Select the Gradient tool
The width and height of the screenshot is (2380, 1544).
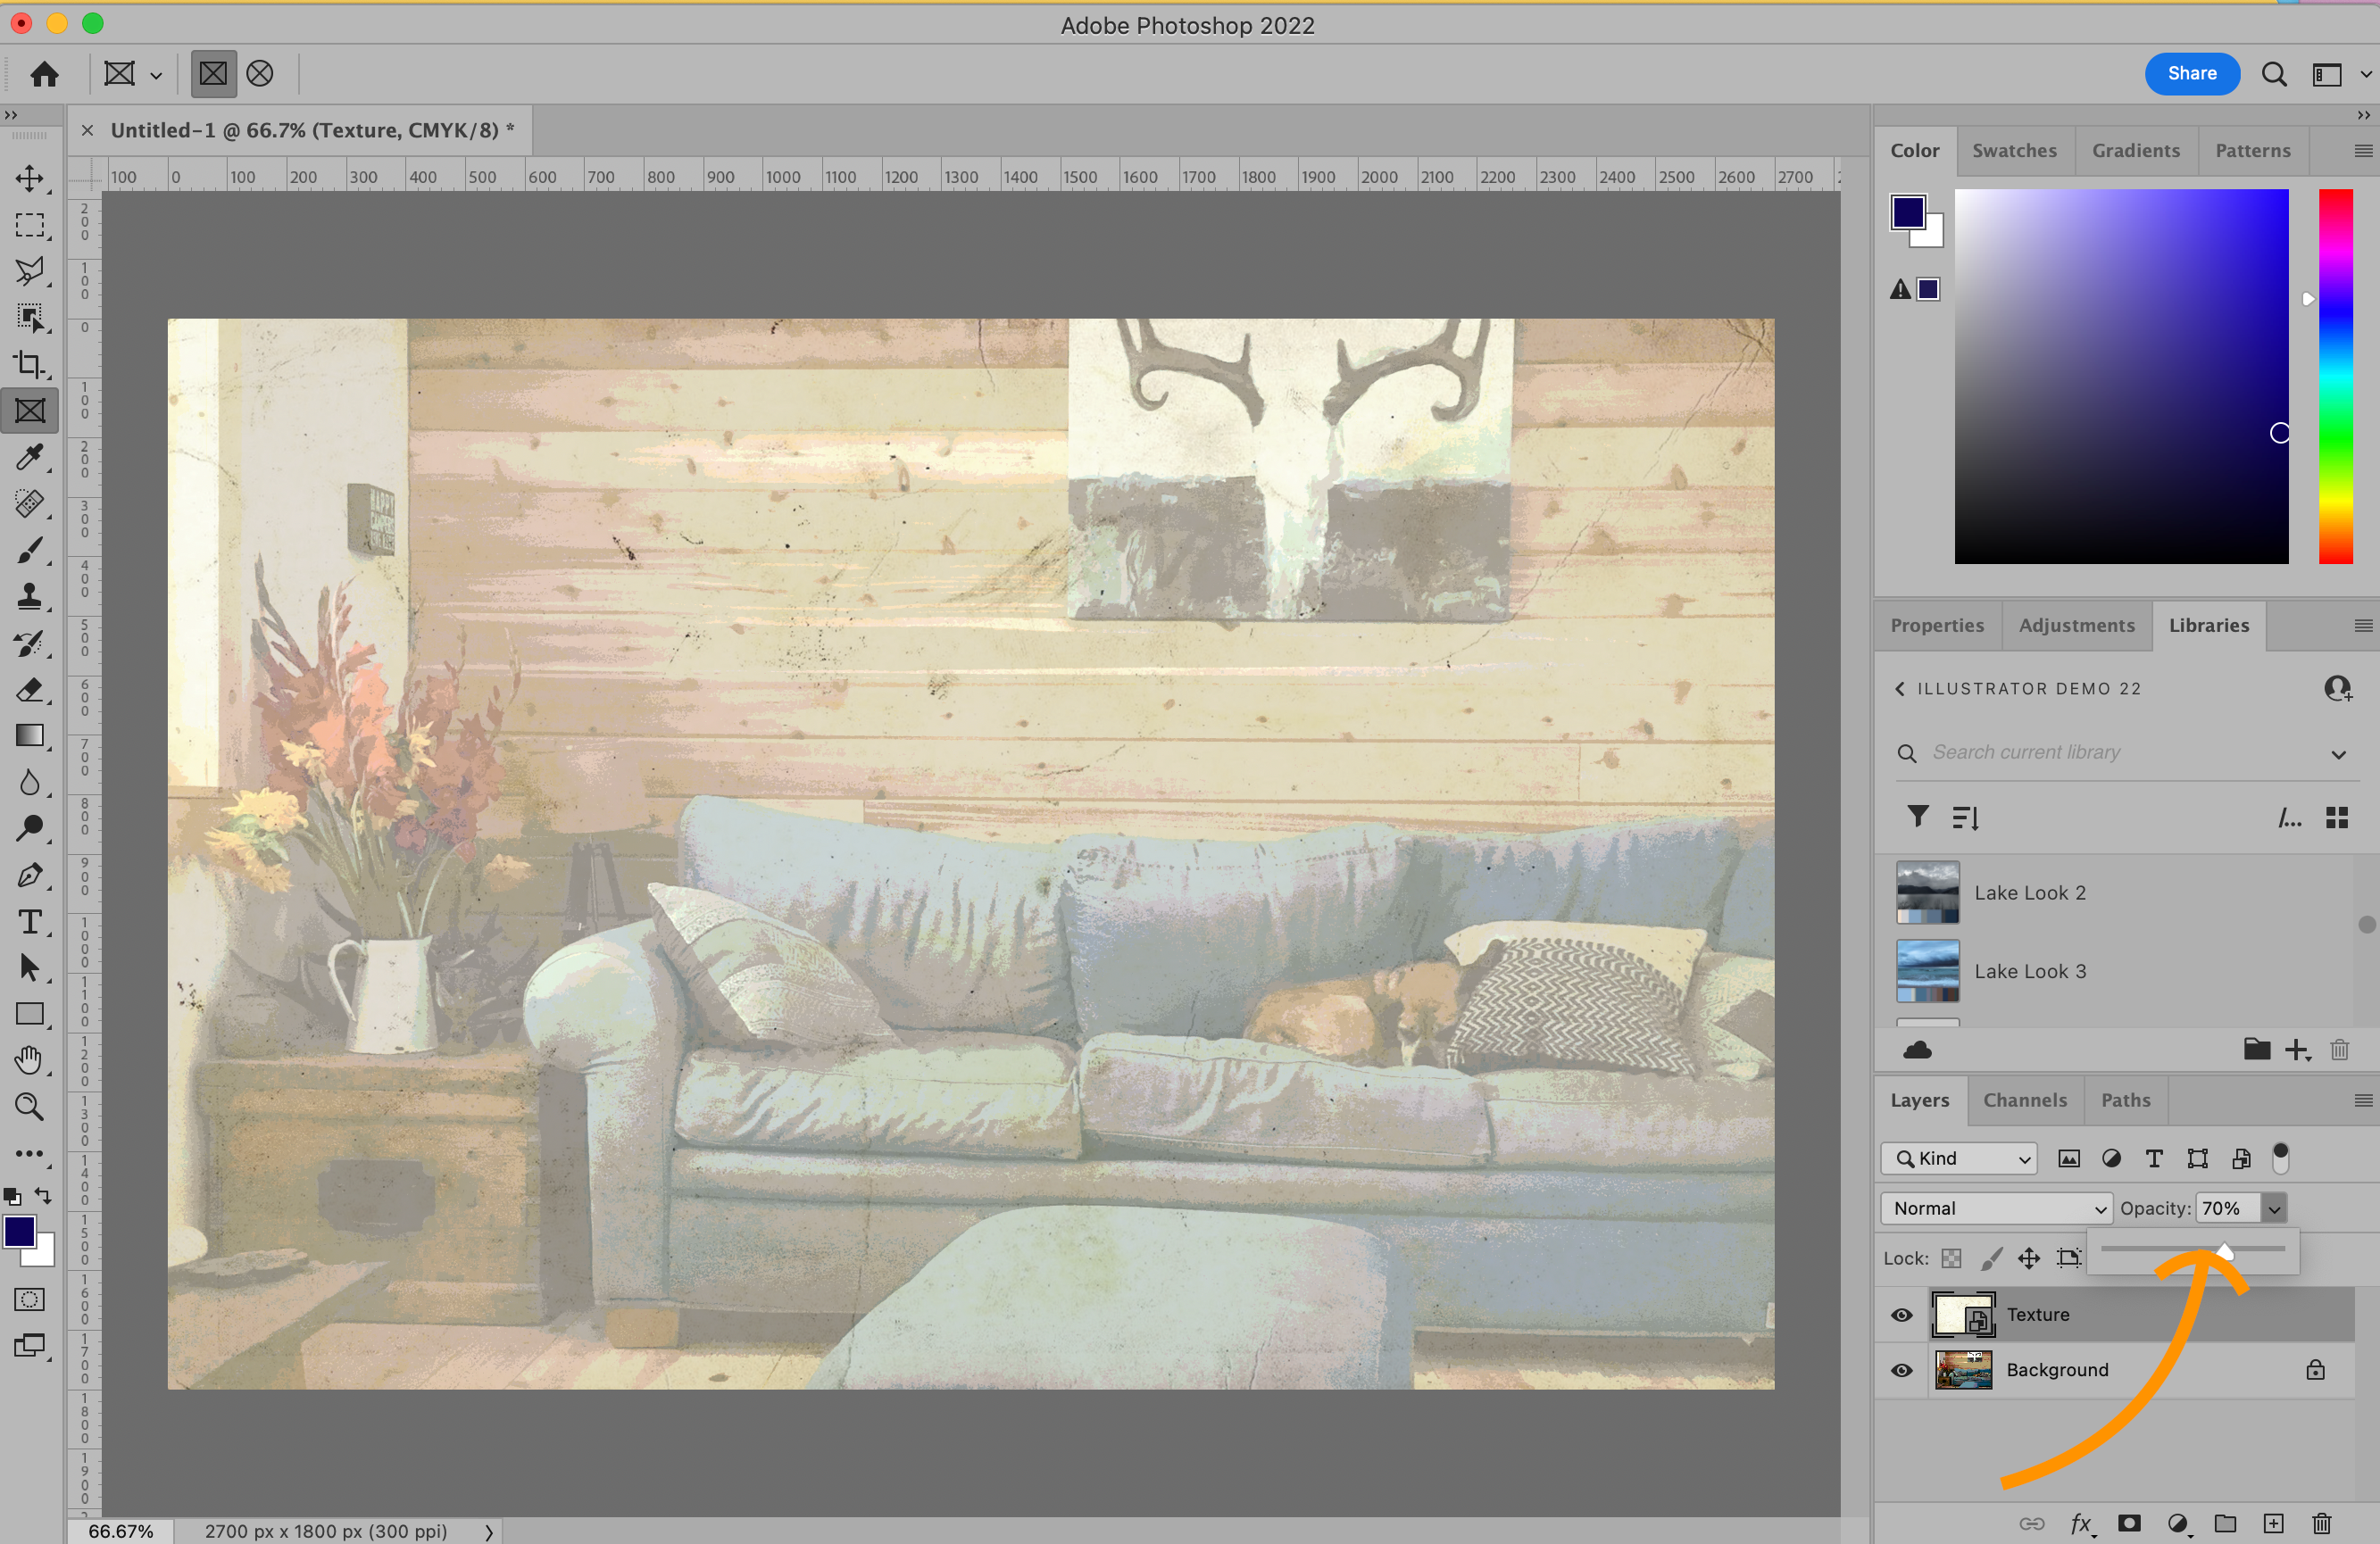(x=29, y=736)
